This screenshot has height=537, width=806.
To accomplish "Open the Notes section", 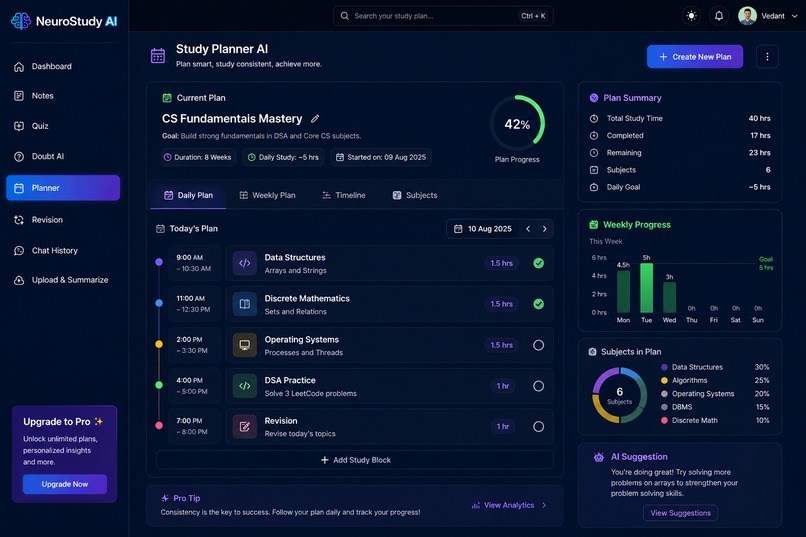I will 63,96.
